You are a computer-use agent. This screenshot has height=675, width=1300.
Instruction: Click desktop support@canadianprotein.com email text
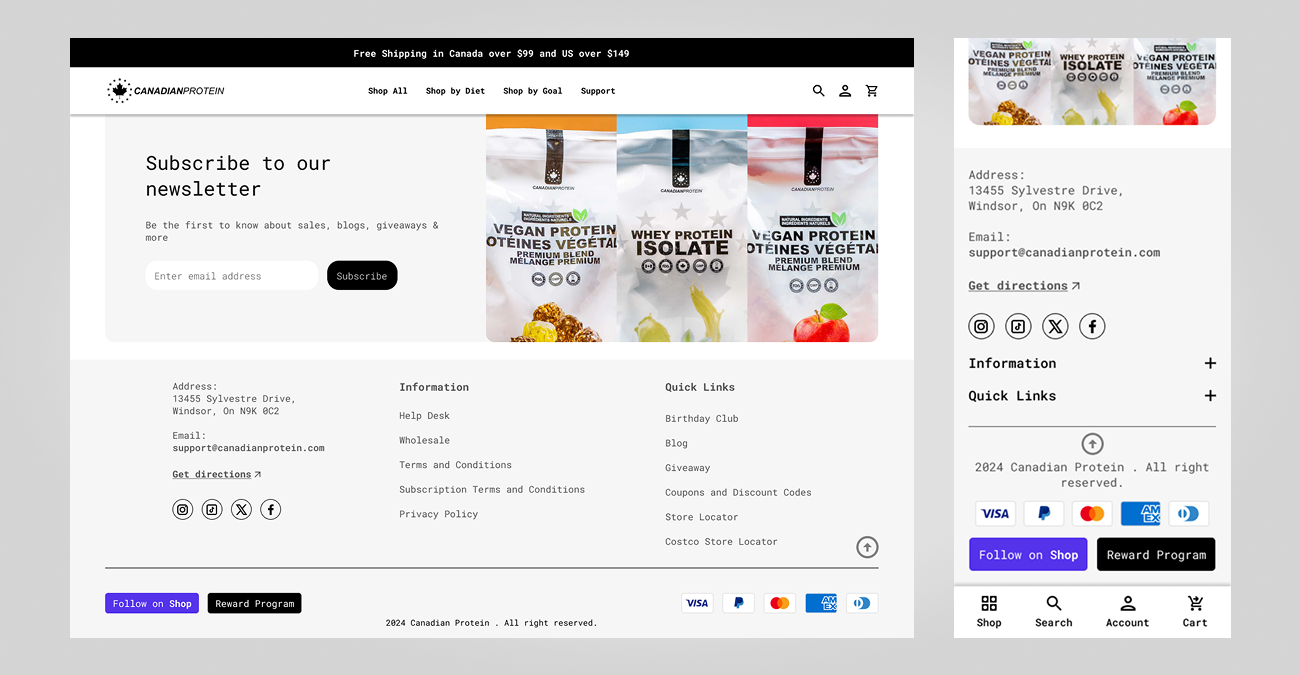pos(248,448)
